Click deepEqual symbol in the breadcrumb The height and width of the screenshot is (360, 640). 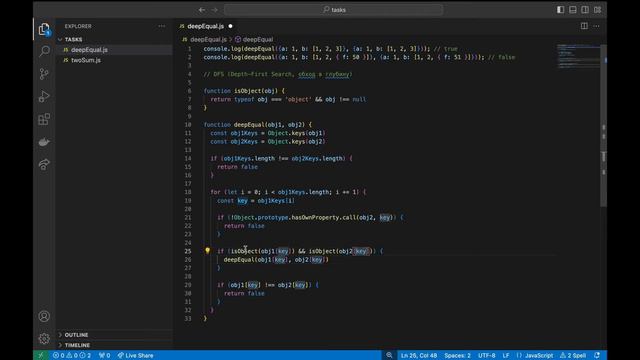point(258,40)
